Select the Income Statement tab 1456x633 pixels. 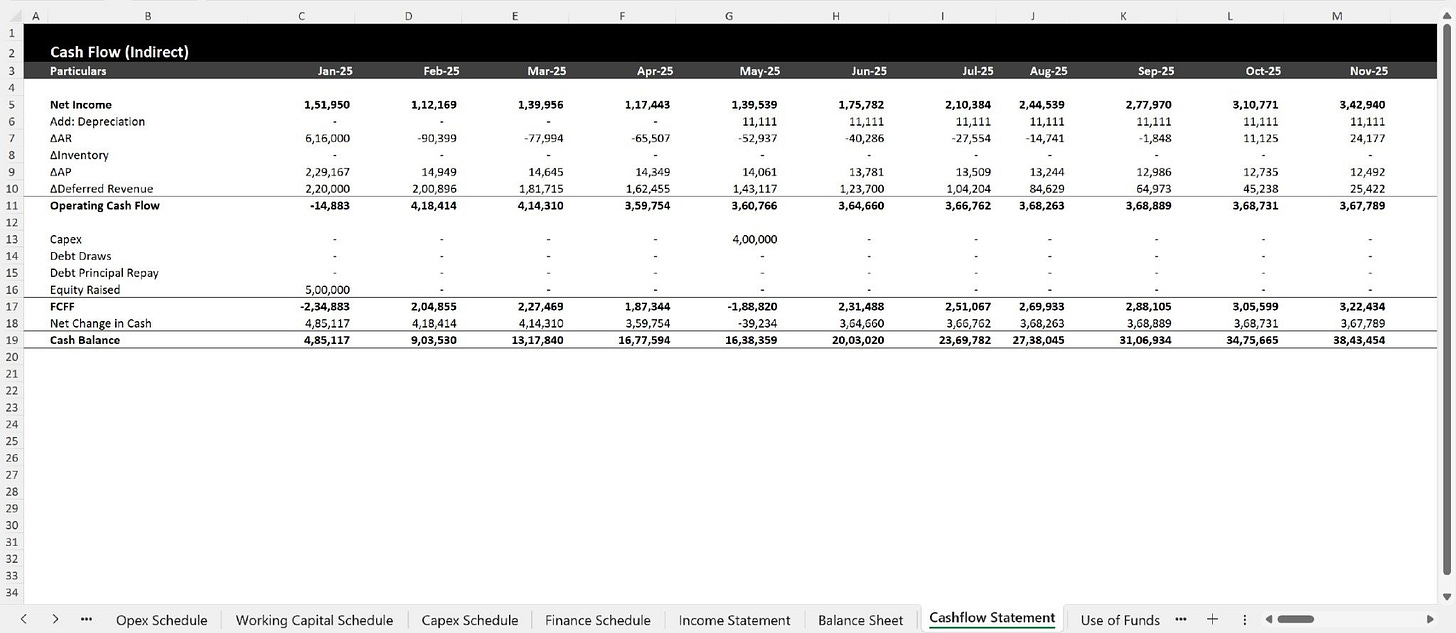coord(734,620)
